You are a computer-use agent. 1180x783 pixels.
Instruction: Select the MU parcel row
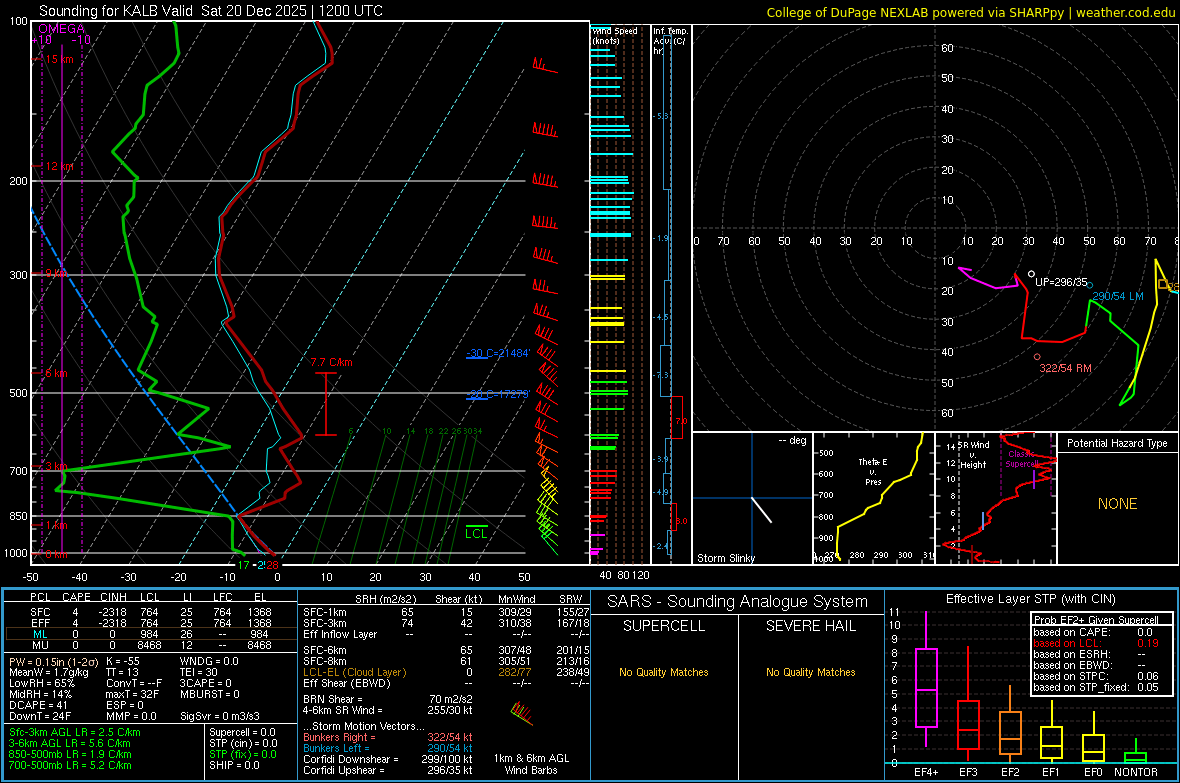(x=151, y=645)
